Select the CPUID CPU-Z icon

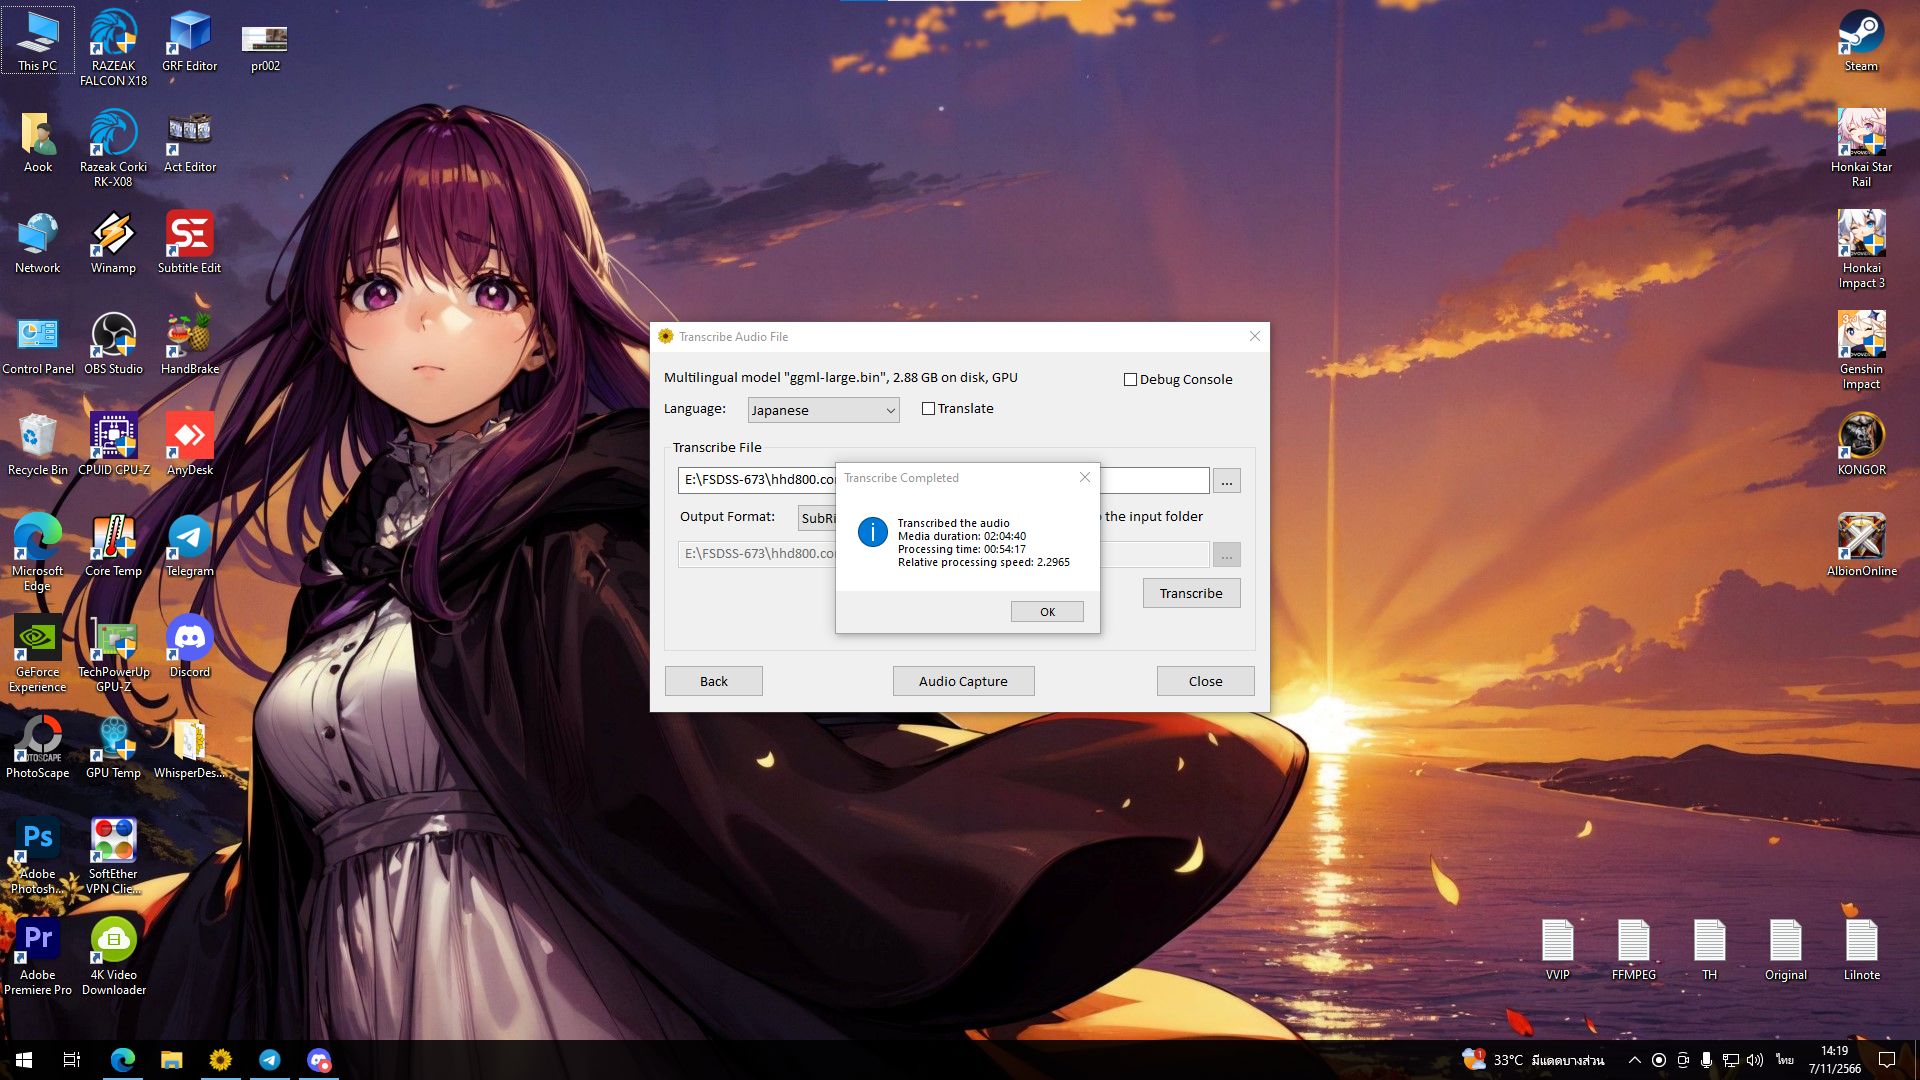pos(113,445)
